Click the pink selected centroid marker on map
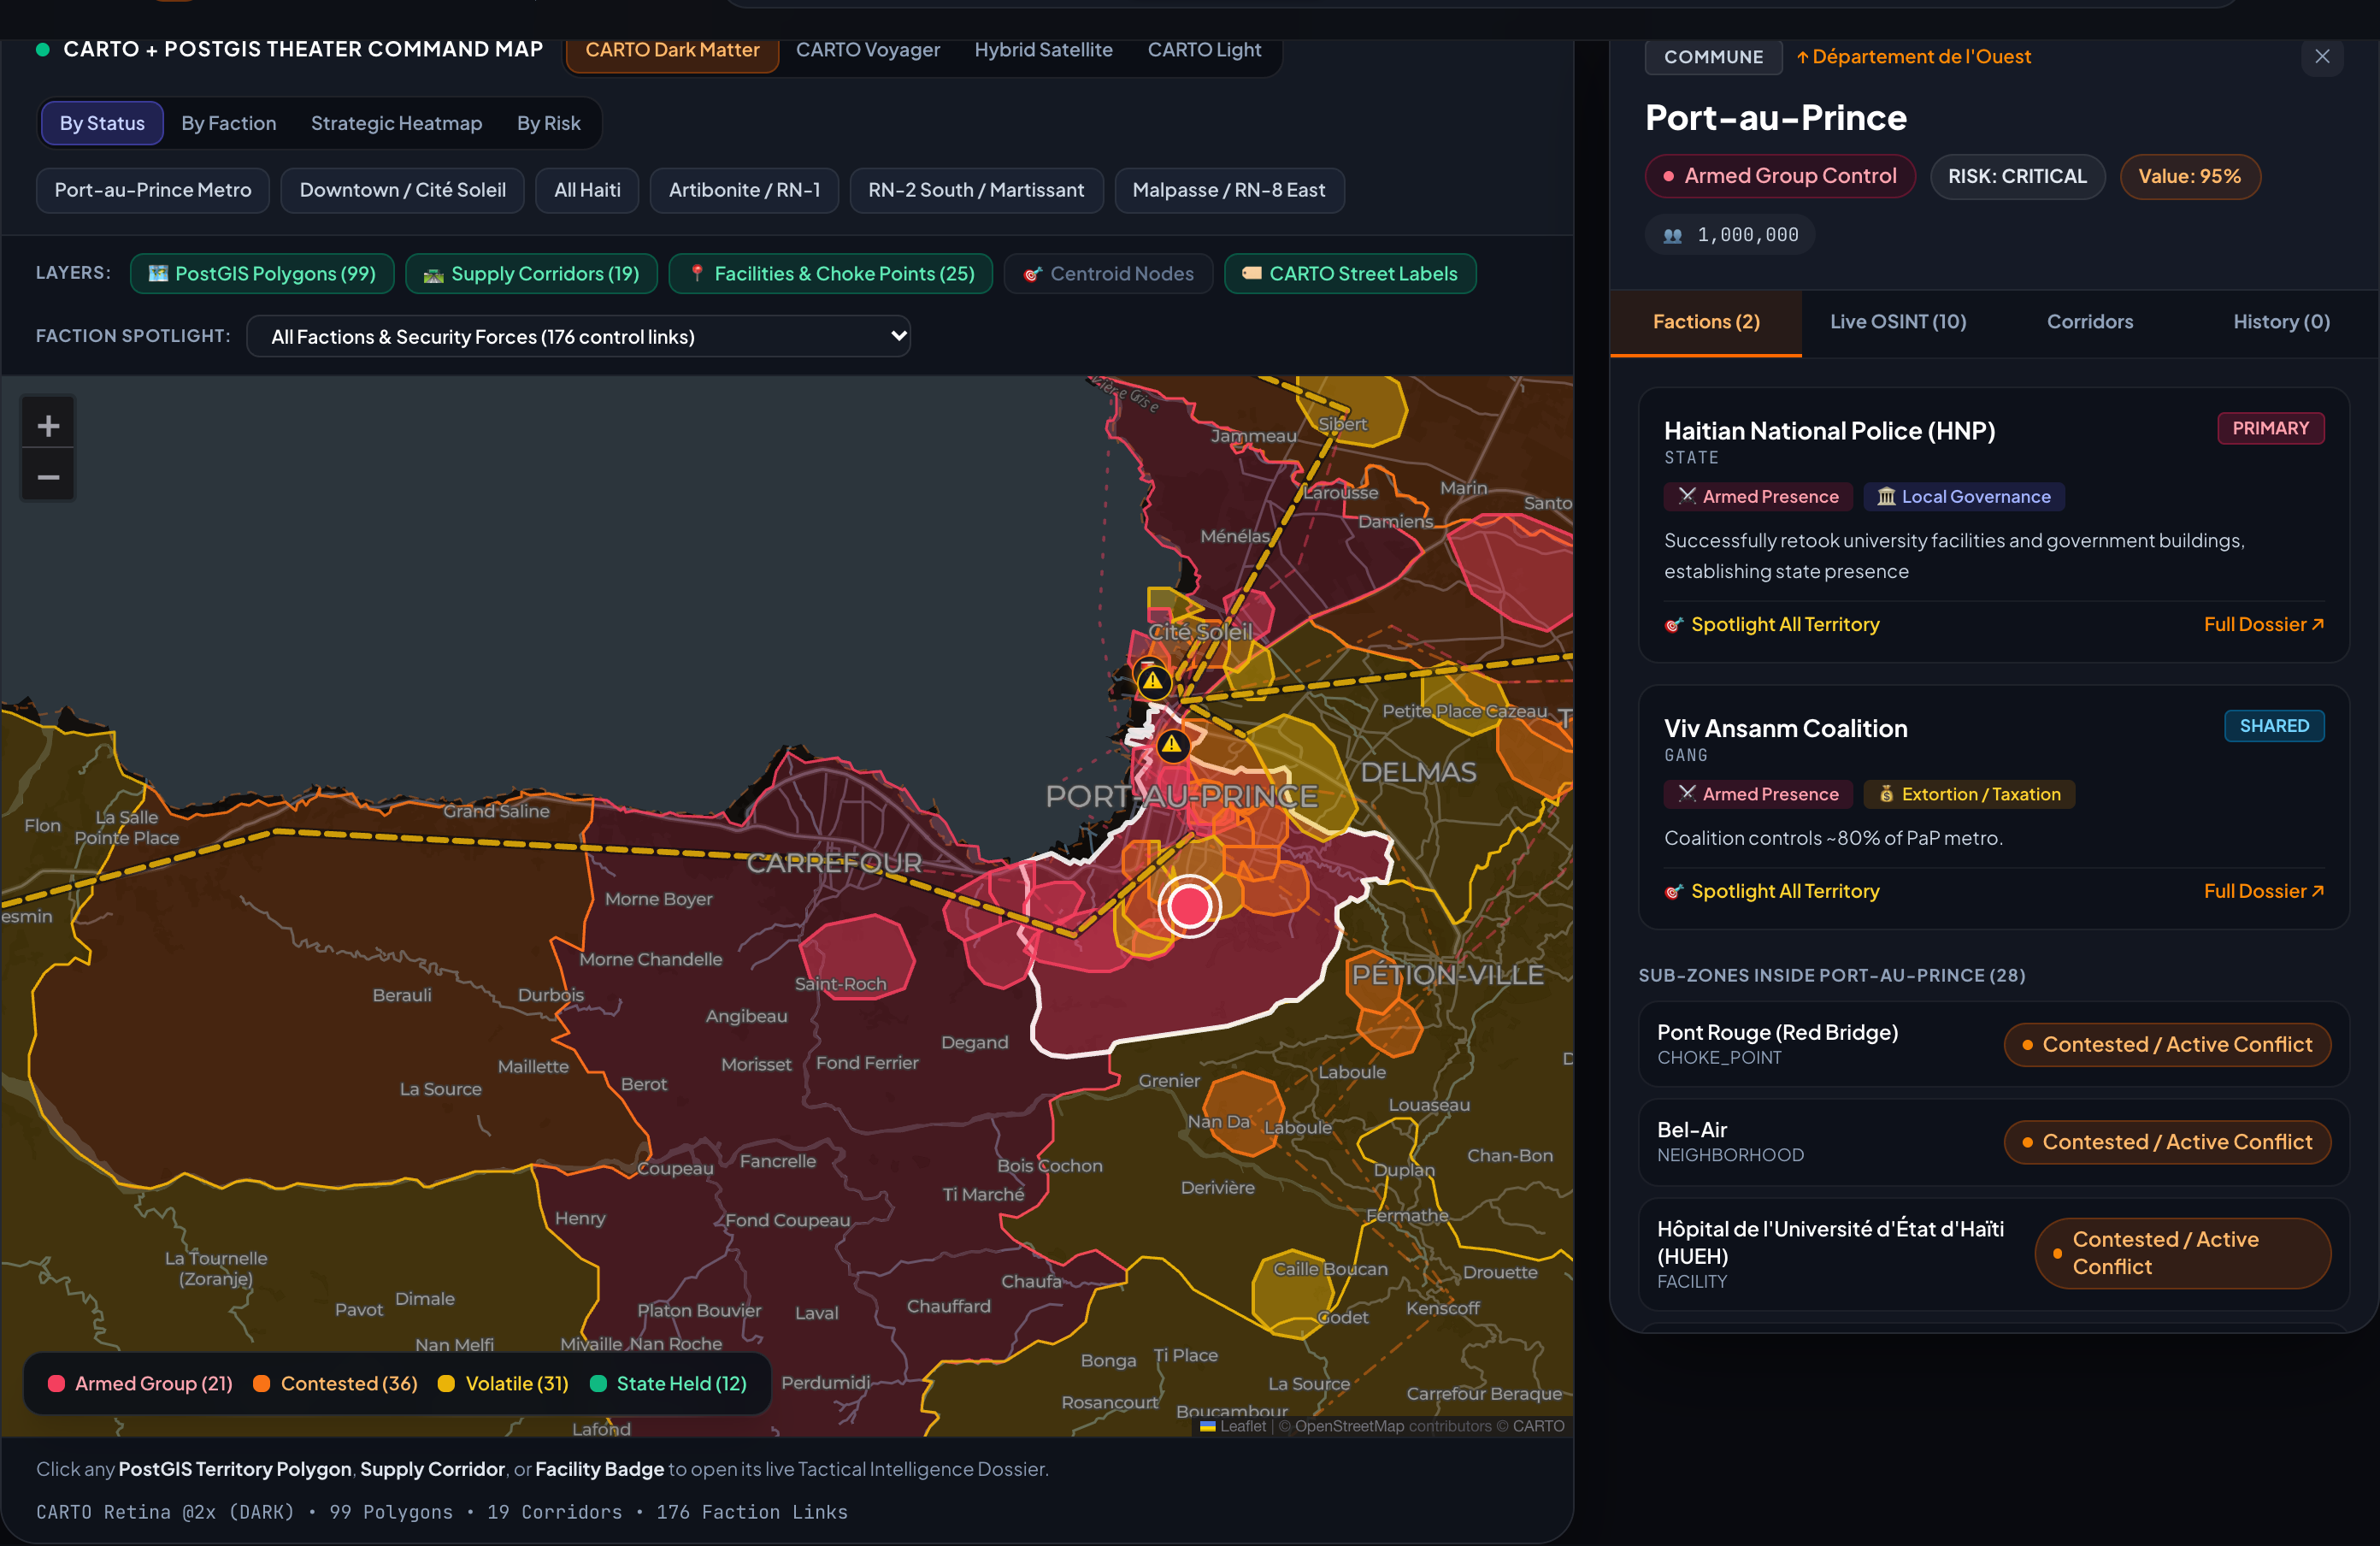 point(1189,906)
